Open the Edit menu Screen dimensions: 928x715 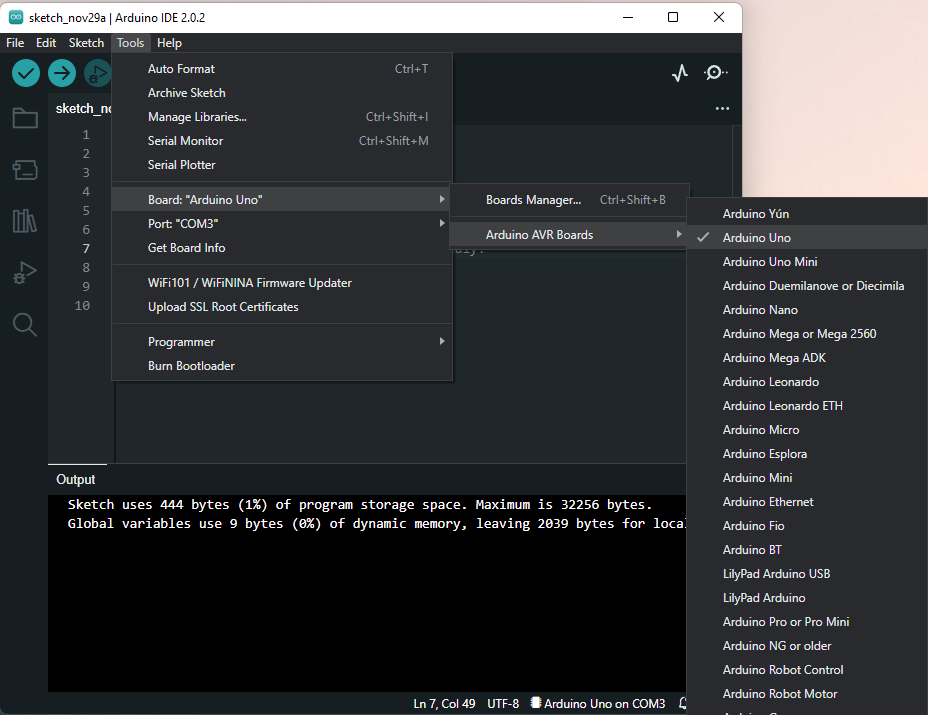click(x=46, y=43)
